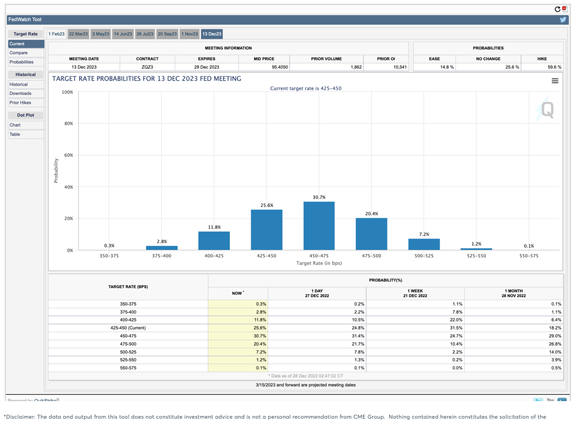This screenshot has width=575, height=423.
Task: Click the 1 DAY 27 DEC 2022 header
Action: (317, 293)
